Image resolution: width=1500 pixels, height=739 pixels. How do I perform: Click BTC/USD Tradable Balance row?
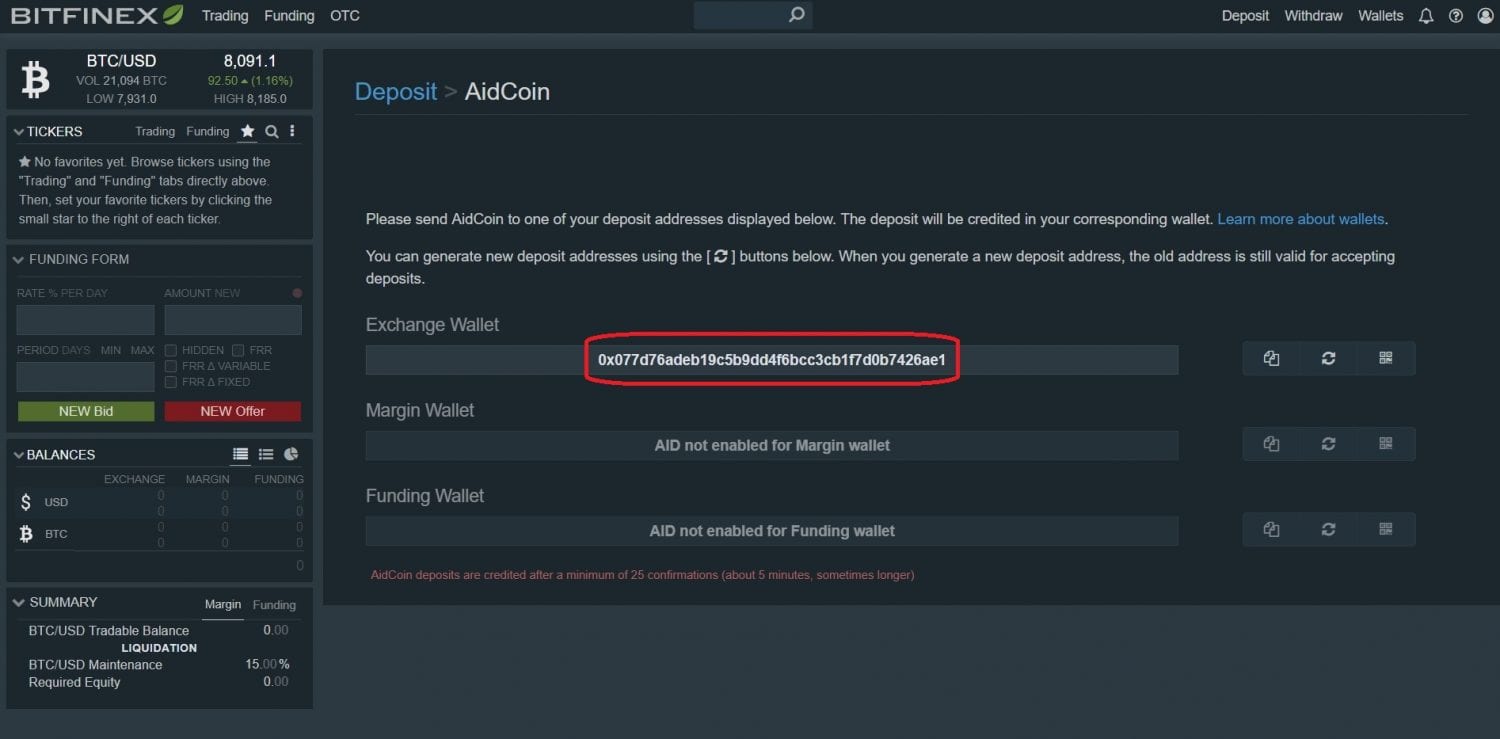pos(160,630)
